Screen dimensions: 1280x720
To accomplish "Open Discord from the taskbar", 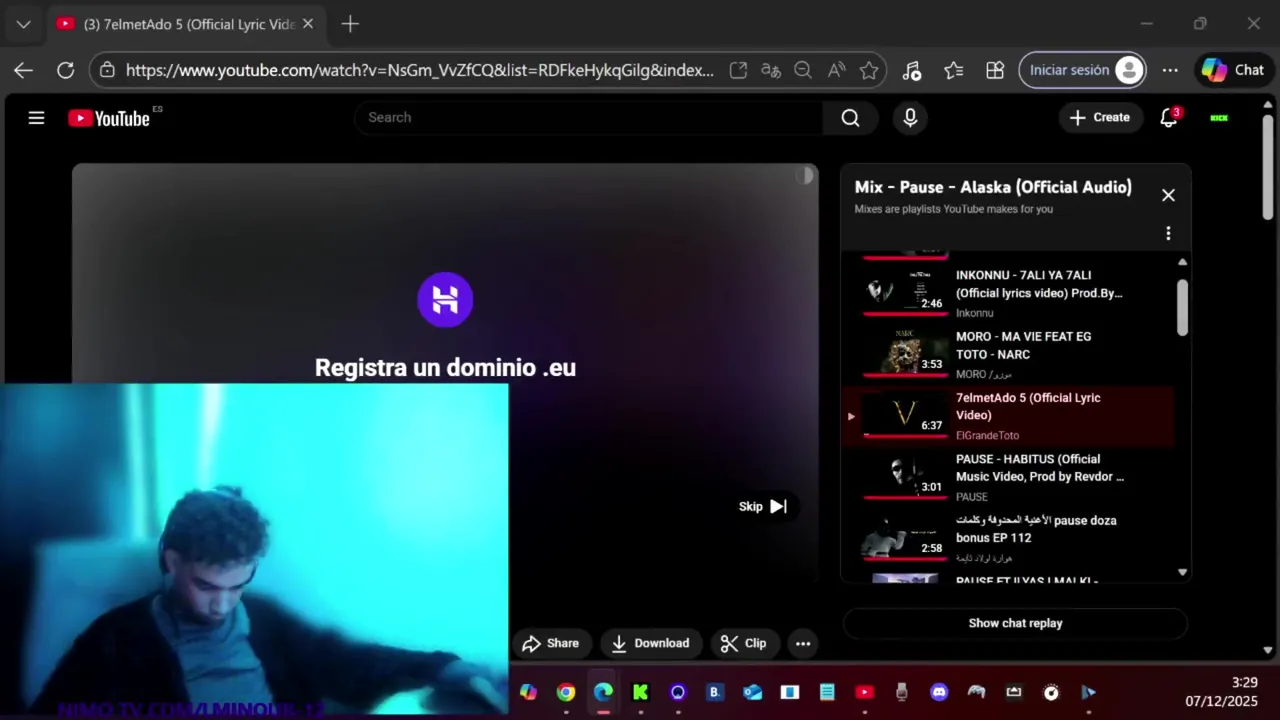I will 939,692.
